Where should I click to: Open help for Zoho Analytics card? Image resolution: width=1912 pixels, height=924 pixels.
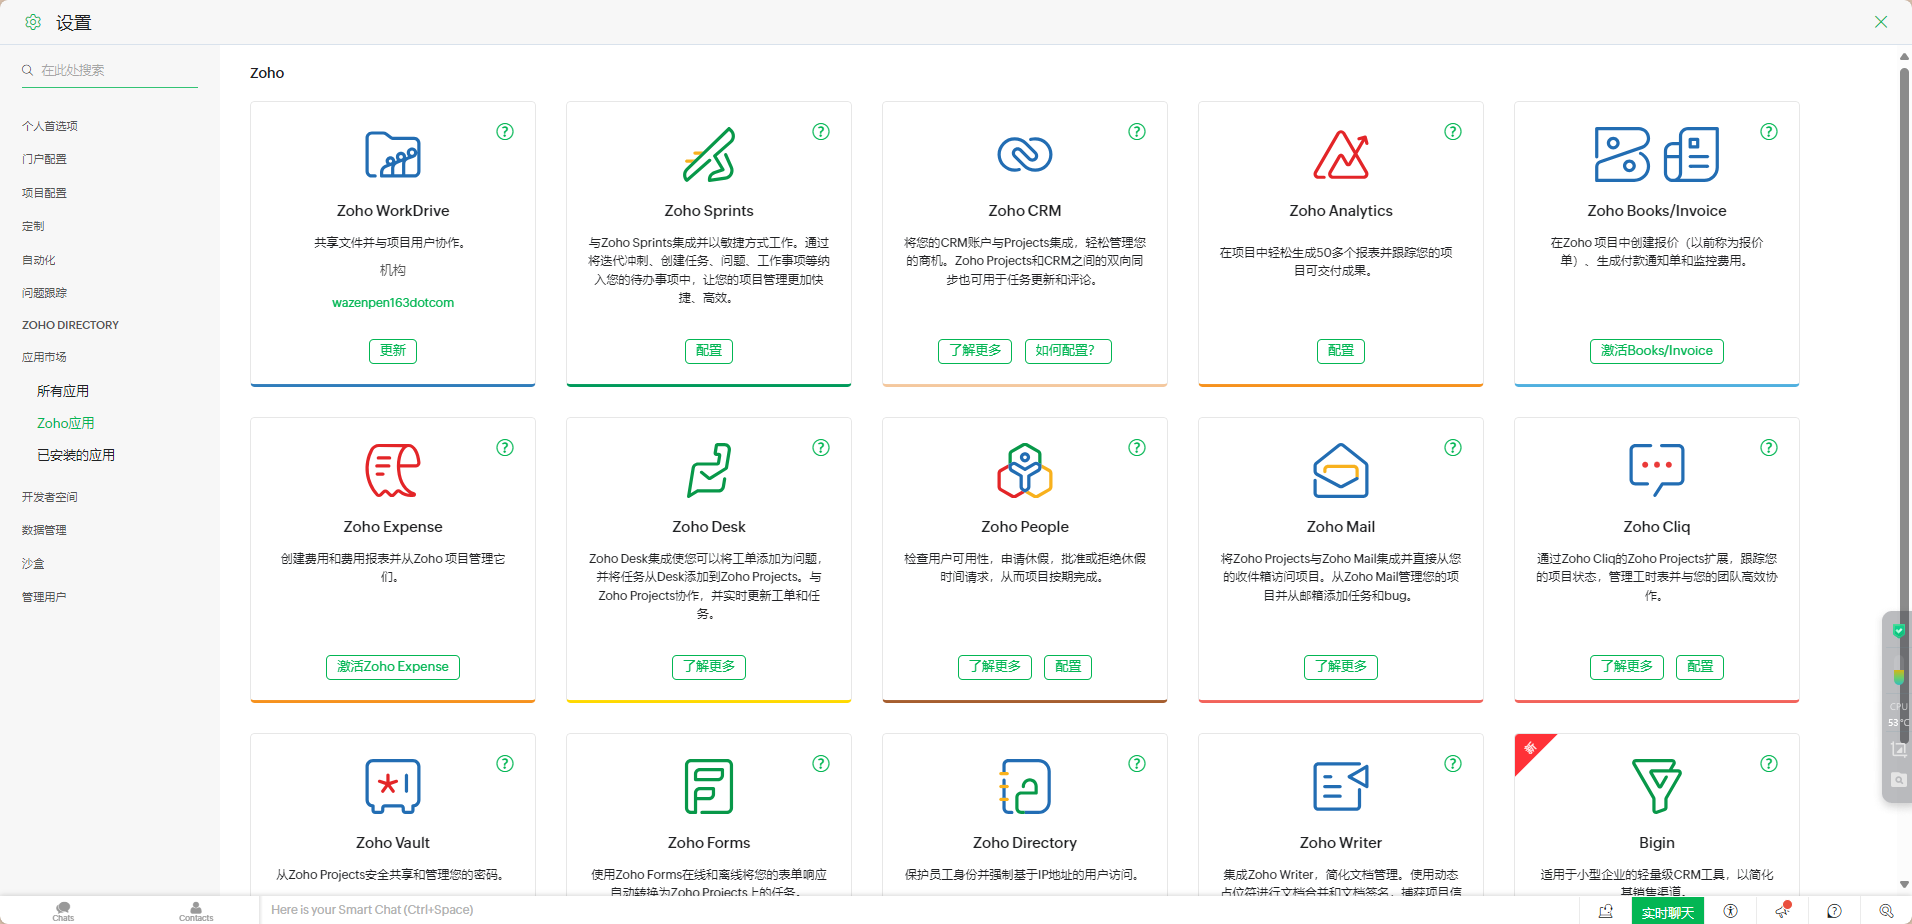coord(1453,132)
